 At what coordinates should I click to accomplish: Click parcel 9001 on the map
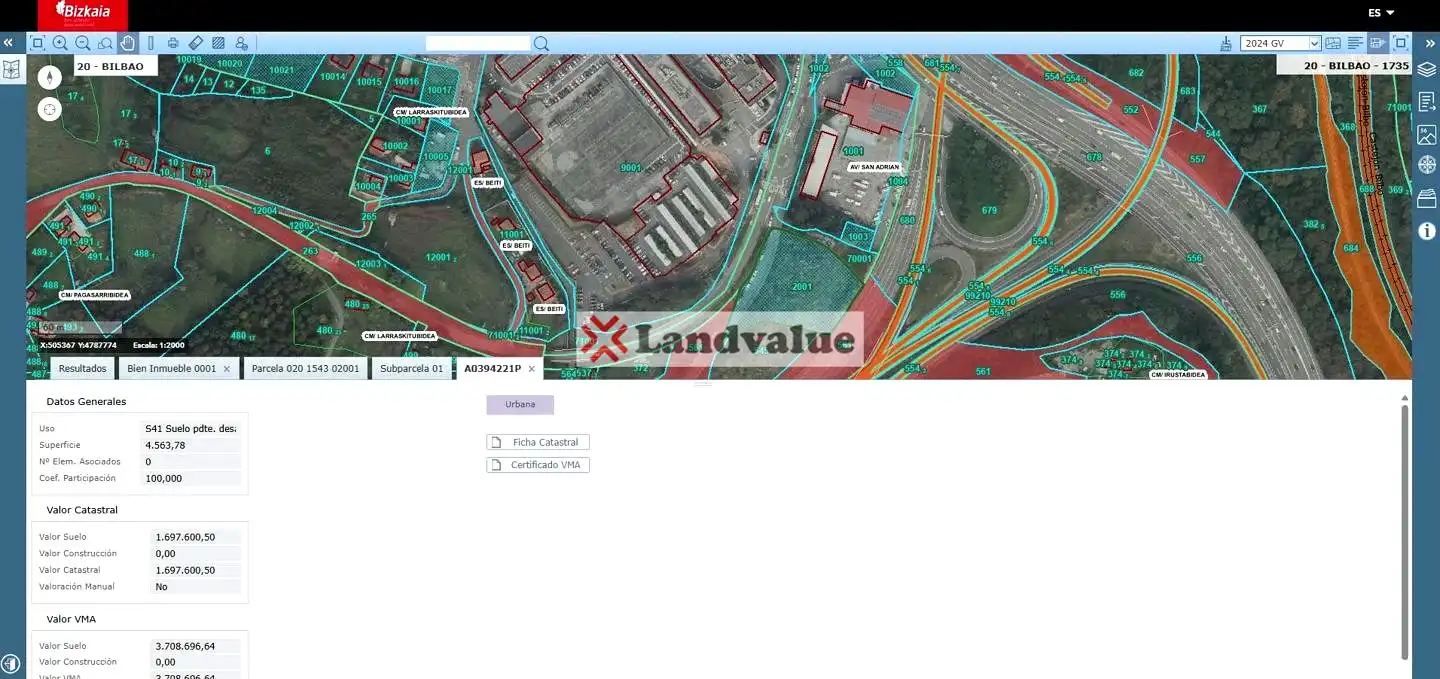tap(630, 168)
